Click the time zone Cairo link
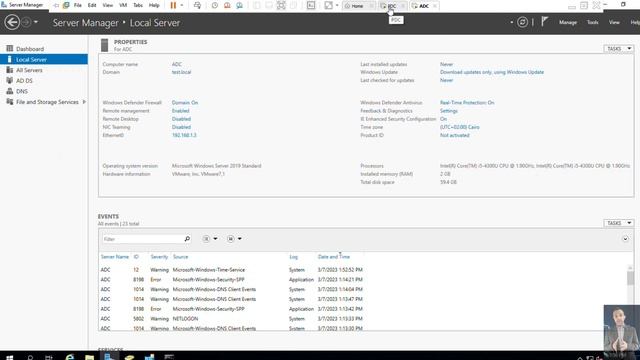Viewport: 640px width, 360px height. [460, 127]
